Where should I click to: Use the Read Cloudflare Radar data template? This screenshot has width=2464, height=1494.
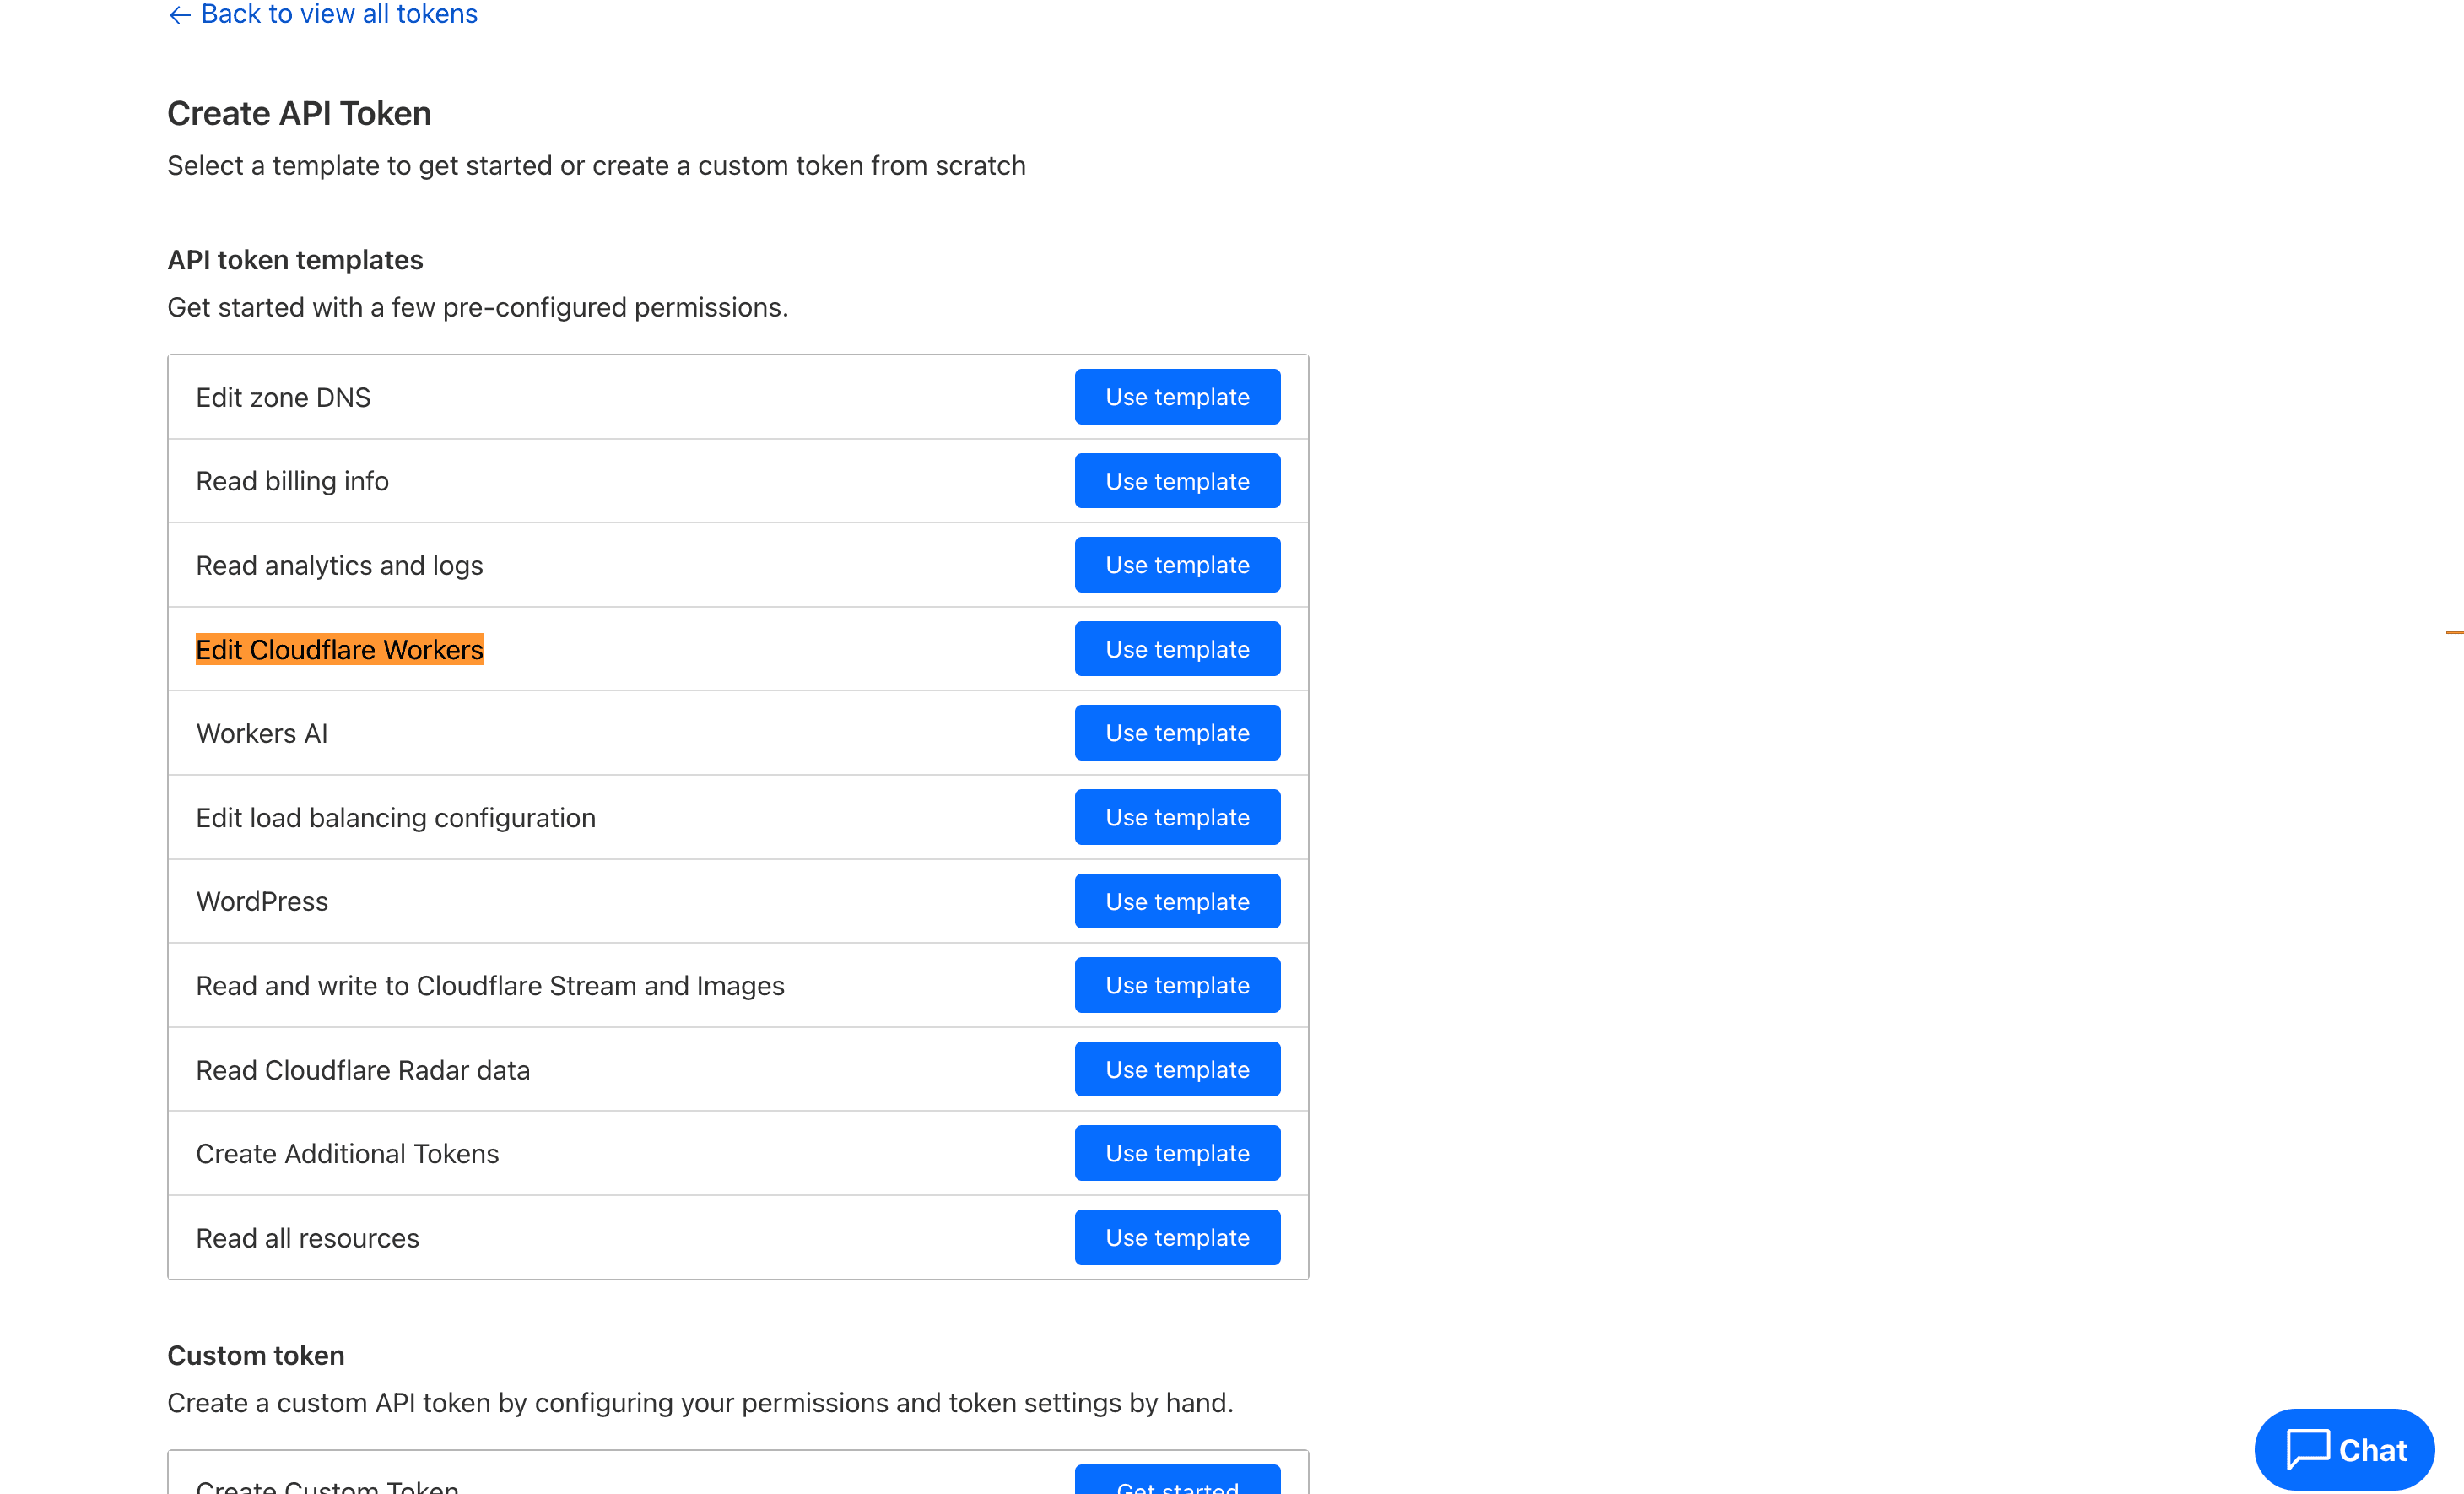point(1177,1068)
